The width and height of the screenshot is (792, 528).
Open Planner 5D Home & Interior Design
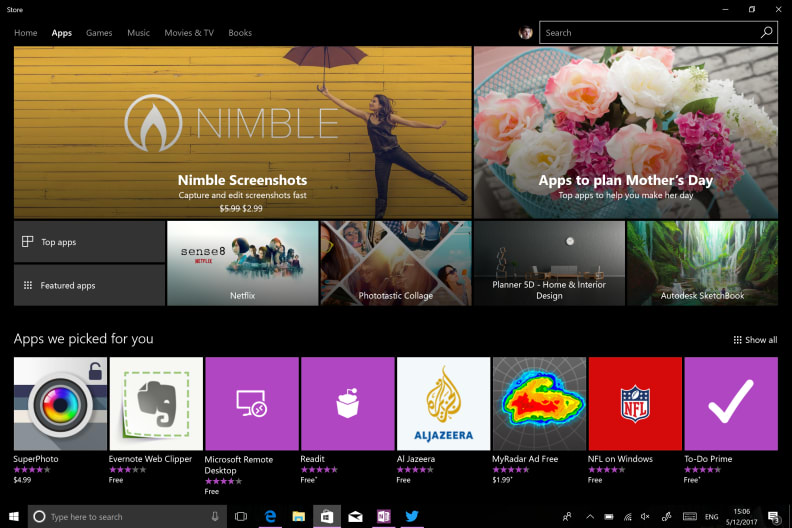(549, 263)
